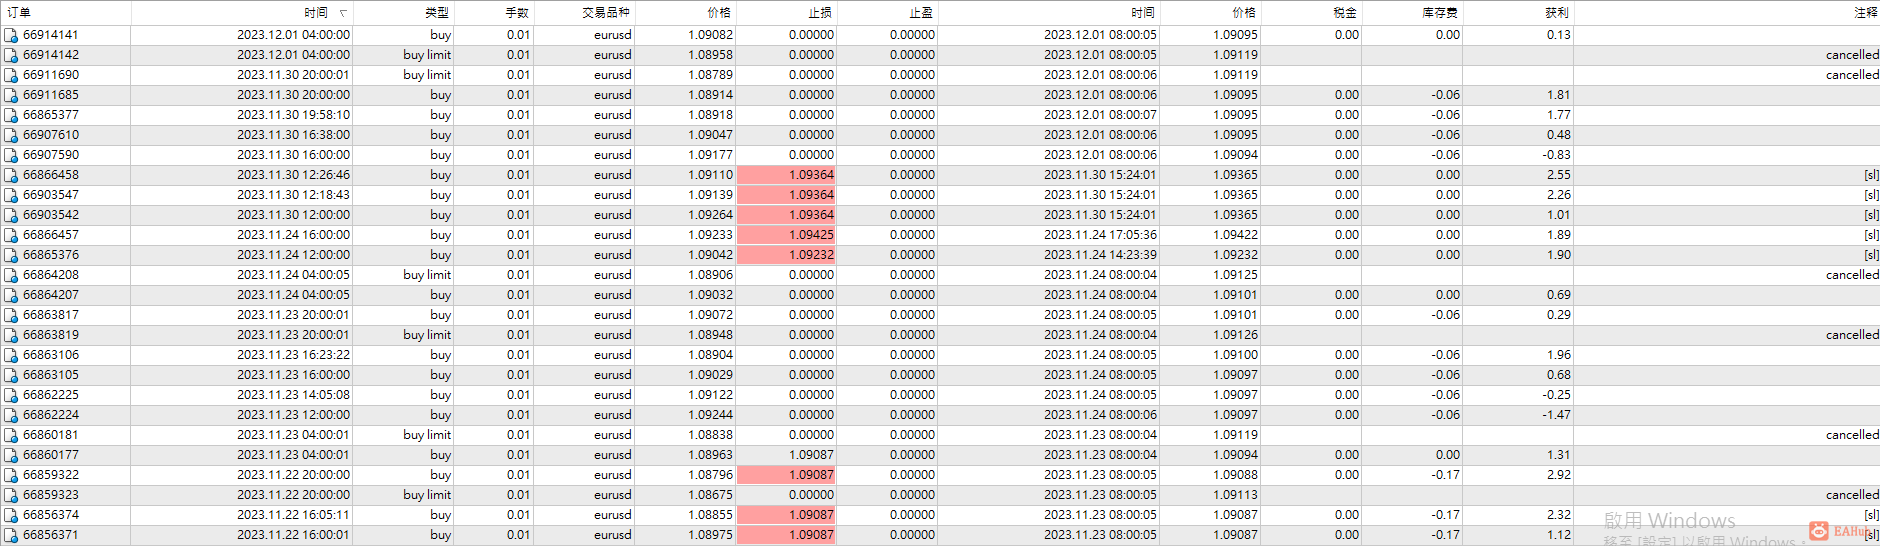Select order number 66856371
Screen dimensions: 1880x546
(x=51, y=535)
